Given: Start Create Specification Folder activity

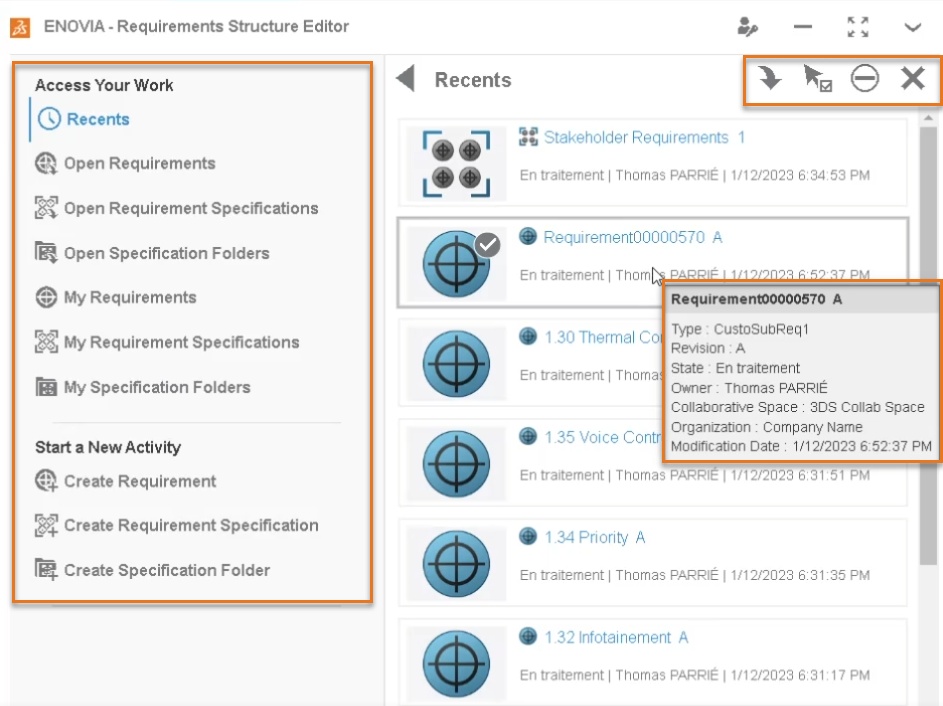Looking at the screenshot, I should point(167,570).
